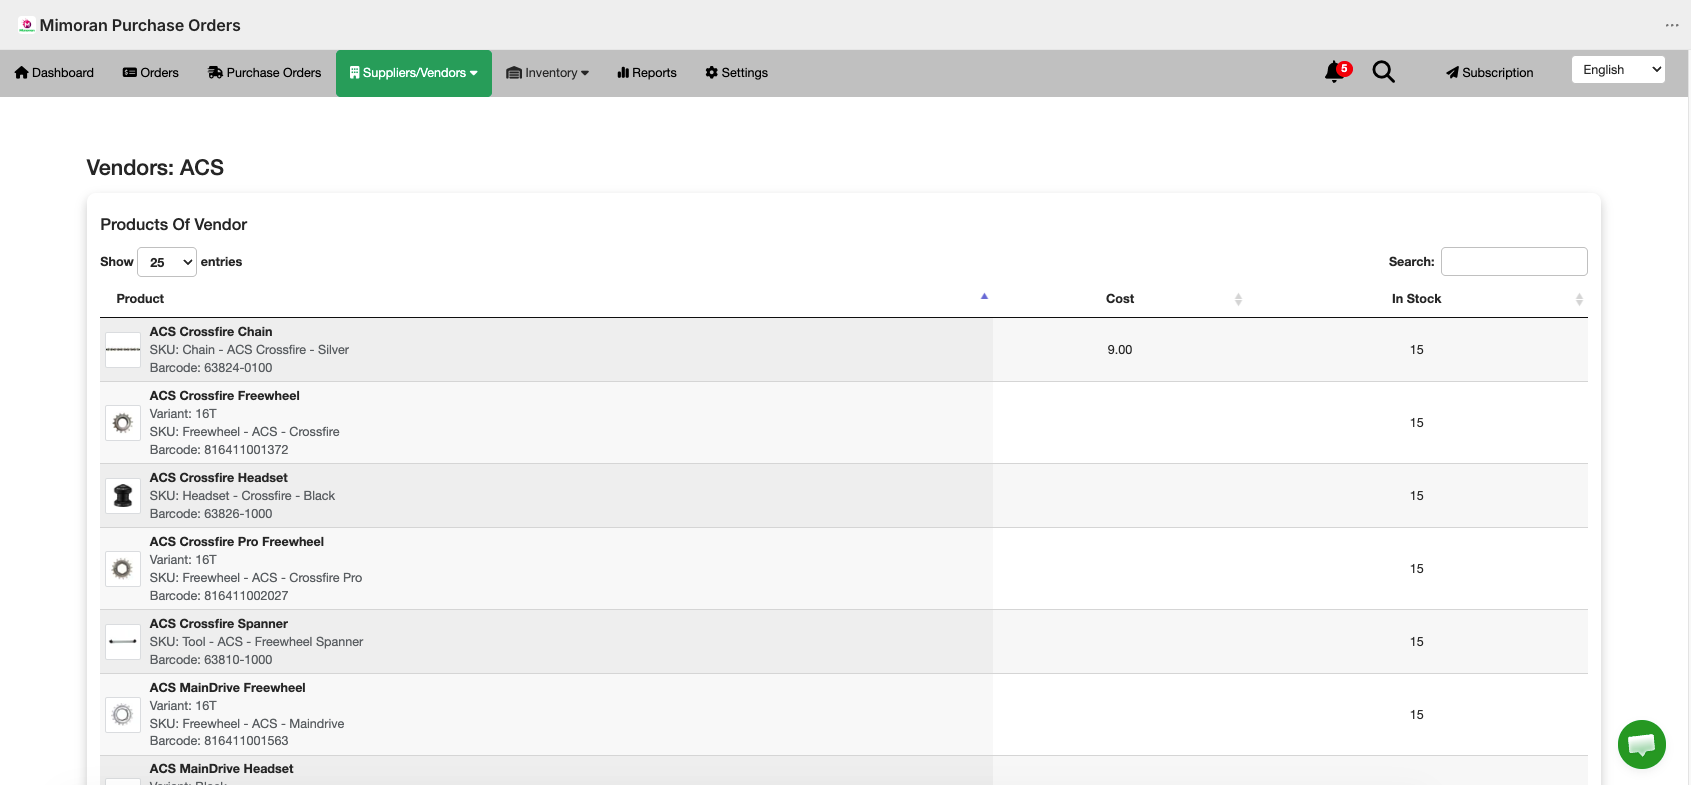The image size is (1691, 785).
Task: Click SKU: Headset - Crossfire - Black
Action: click(243, 496)
